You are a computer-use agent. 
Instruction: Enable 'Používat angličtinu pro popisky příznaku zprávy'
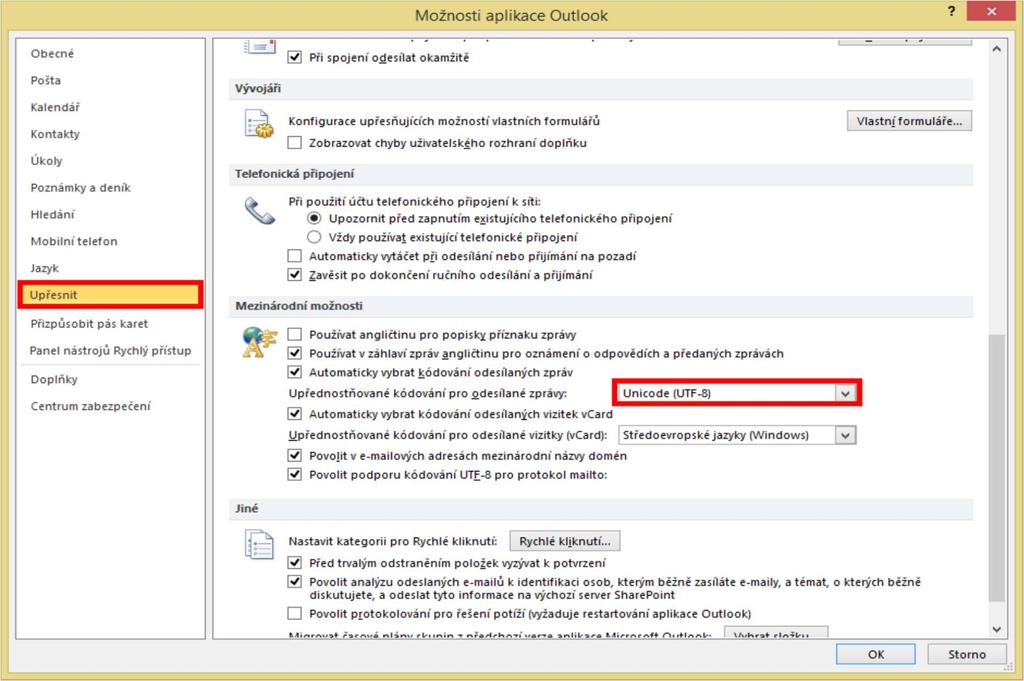pos(295,334)
